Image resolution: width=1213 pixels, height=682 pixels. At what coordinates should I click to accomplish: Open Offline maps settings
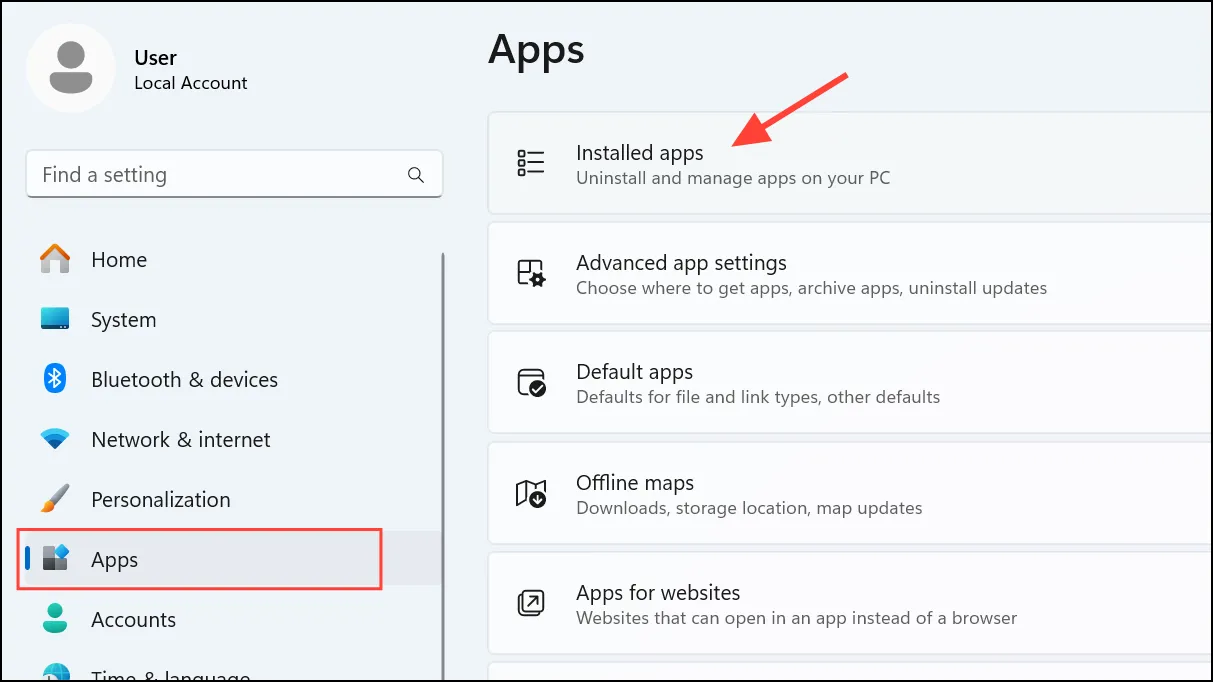coord(850,493)
